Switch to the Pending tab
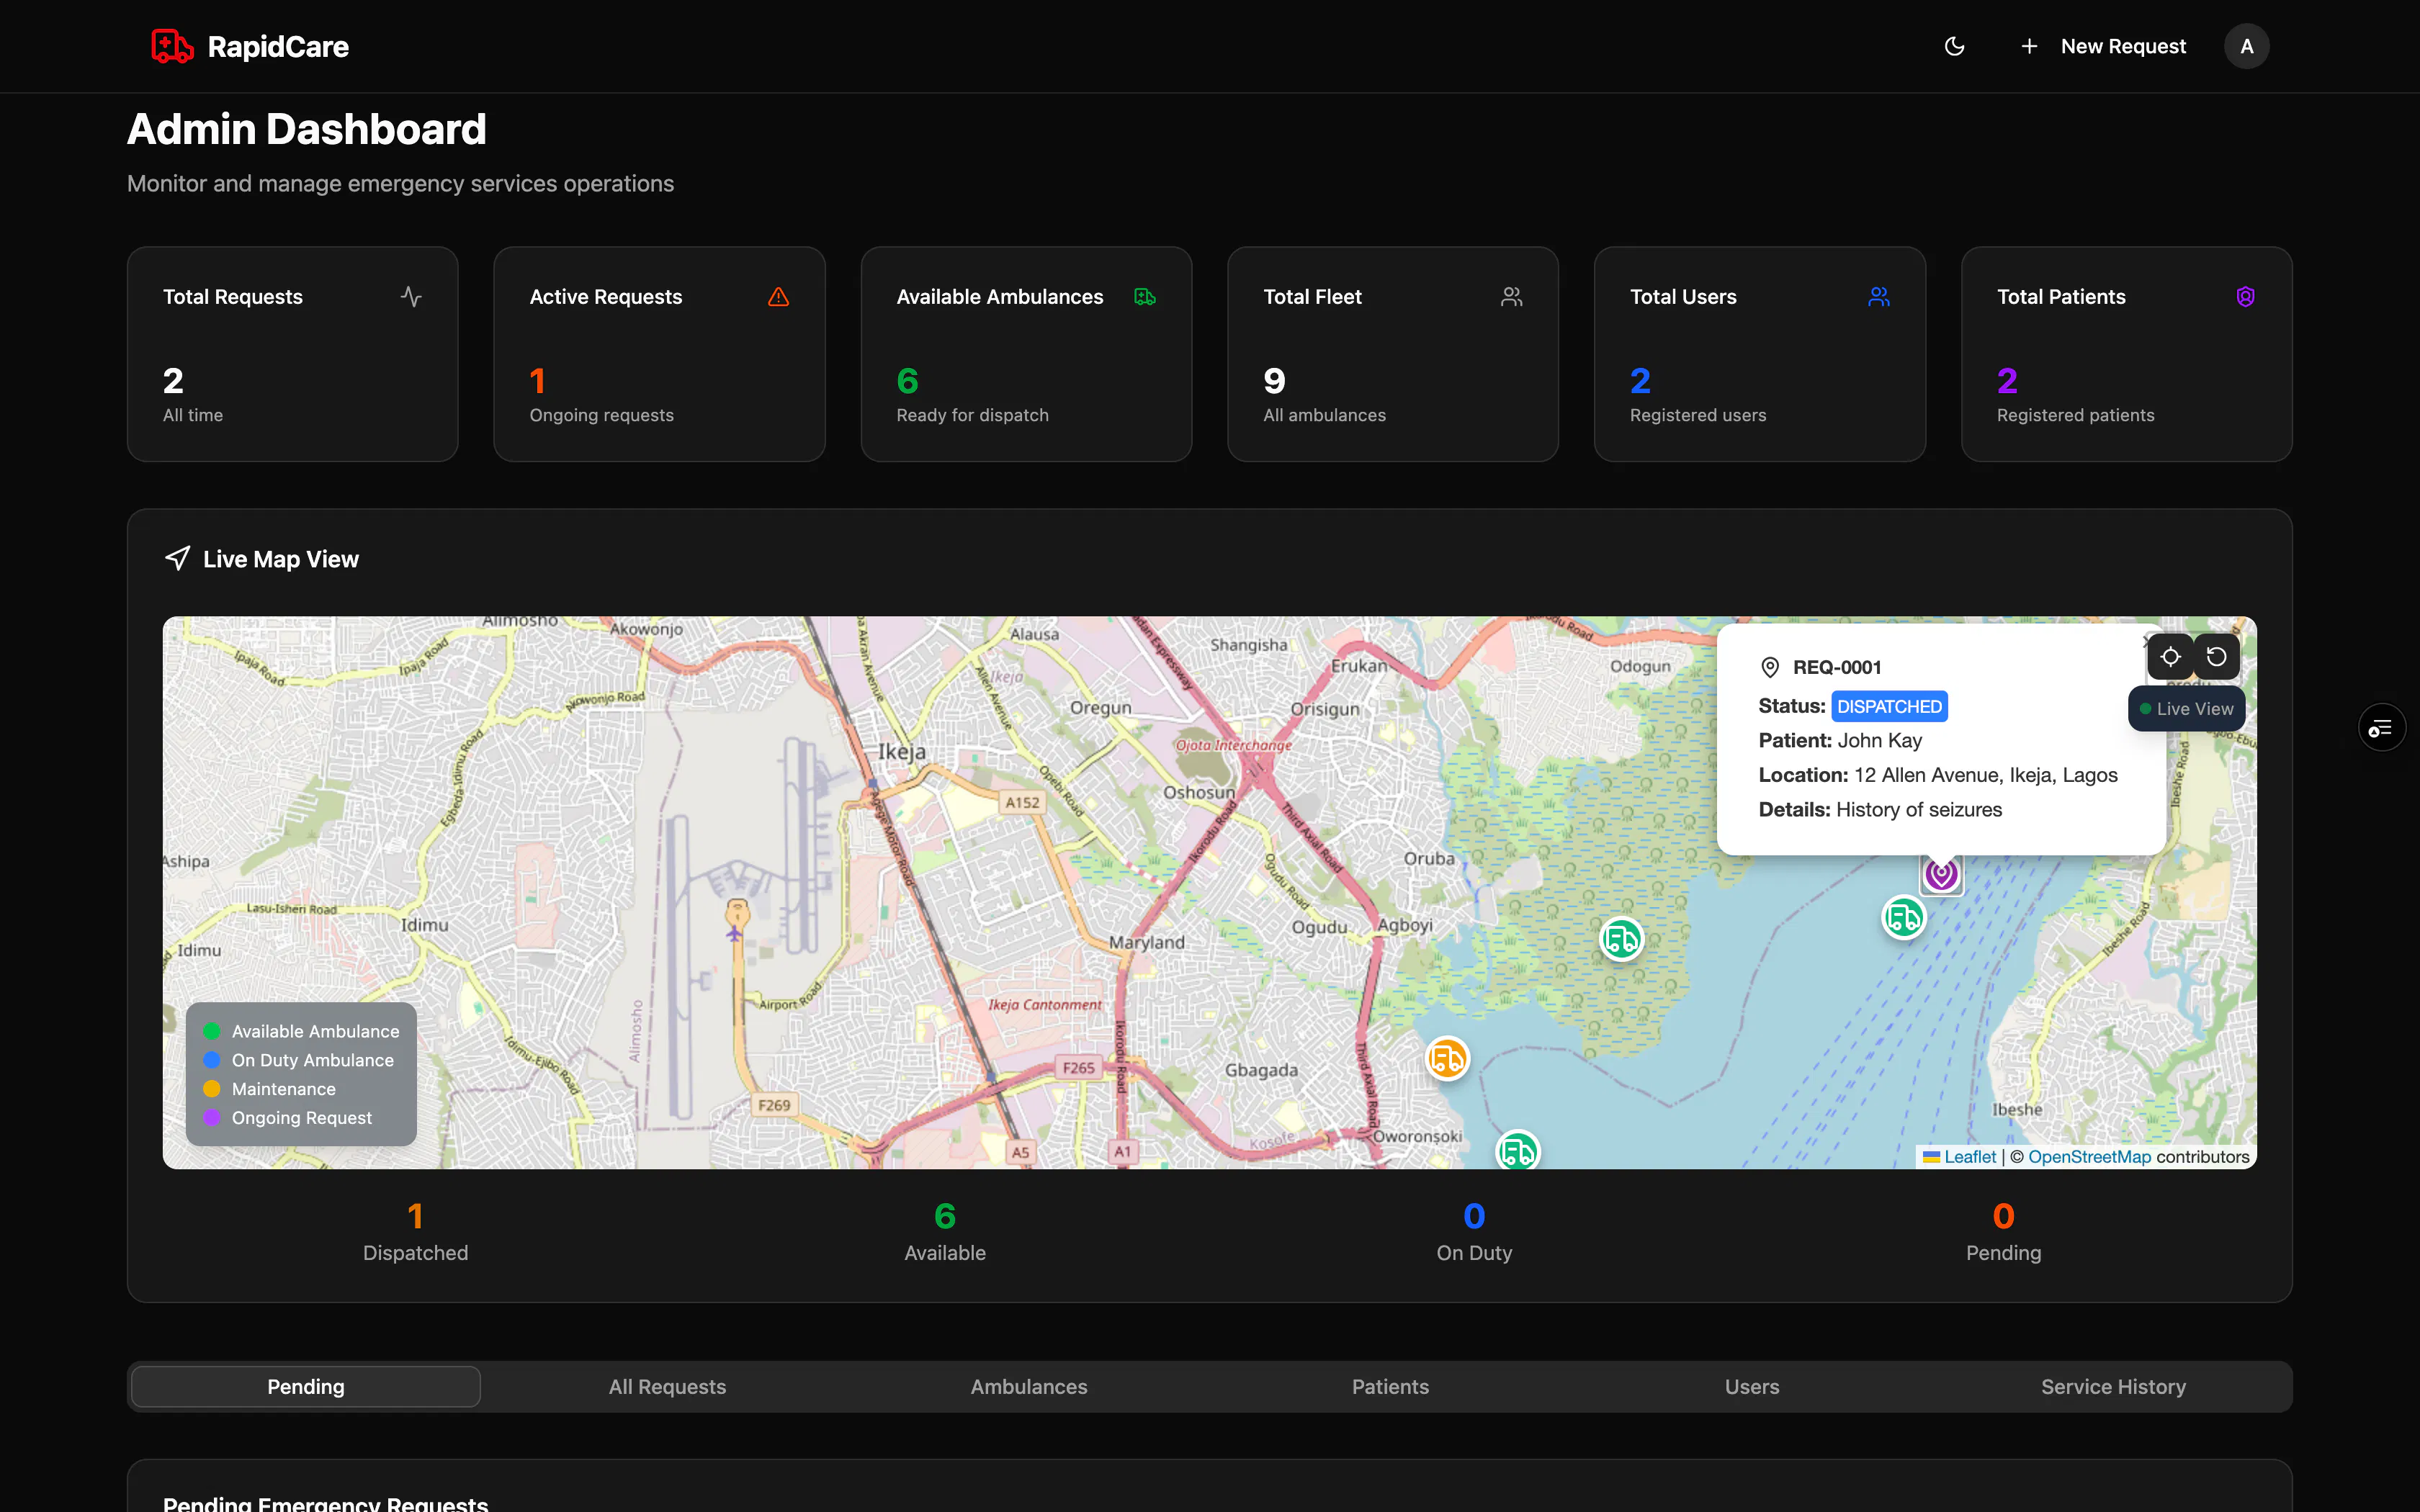Image resolution: width=2420 pixels, height=1512 pixels. click(x=305, y=1386)
